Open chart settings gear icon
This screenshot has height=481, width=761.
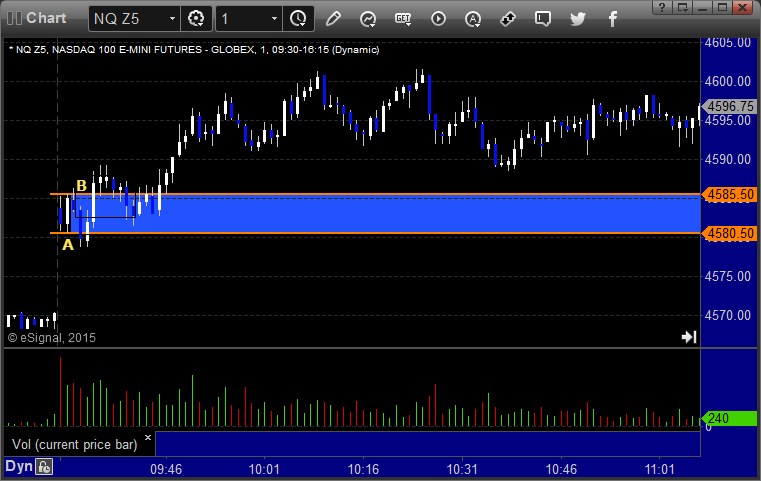tap(196, 19)
